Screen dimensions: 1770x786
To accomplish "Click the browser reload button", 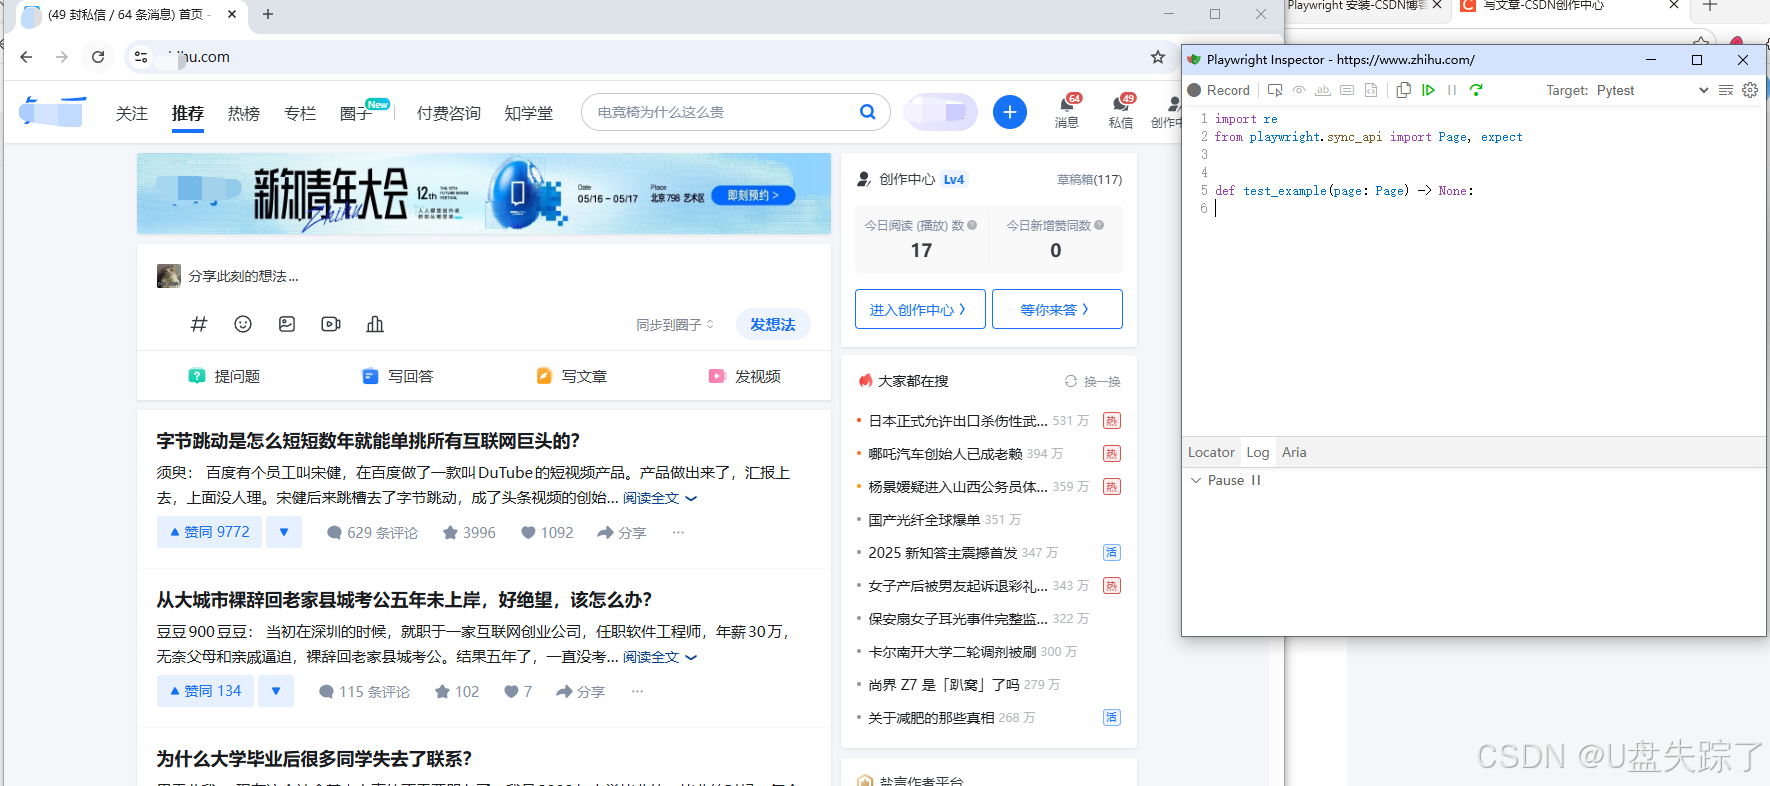I will [x=98, y=57].
